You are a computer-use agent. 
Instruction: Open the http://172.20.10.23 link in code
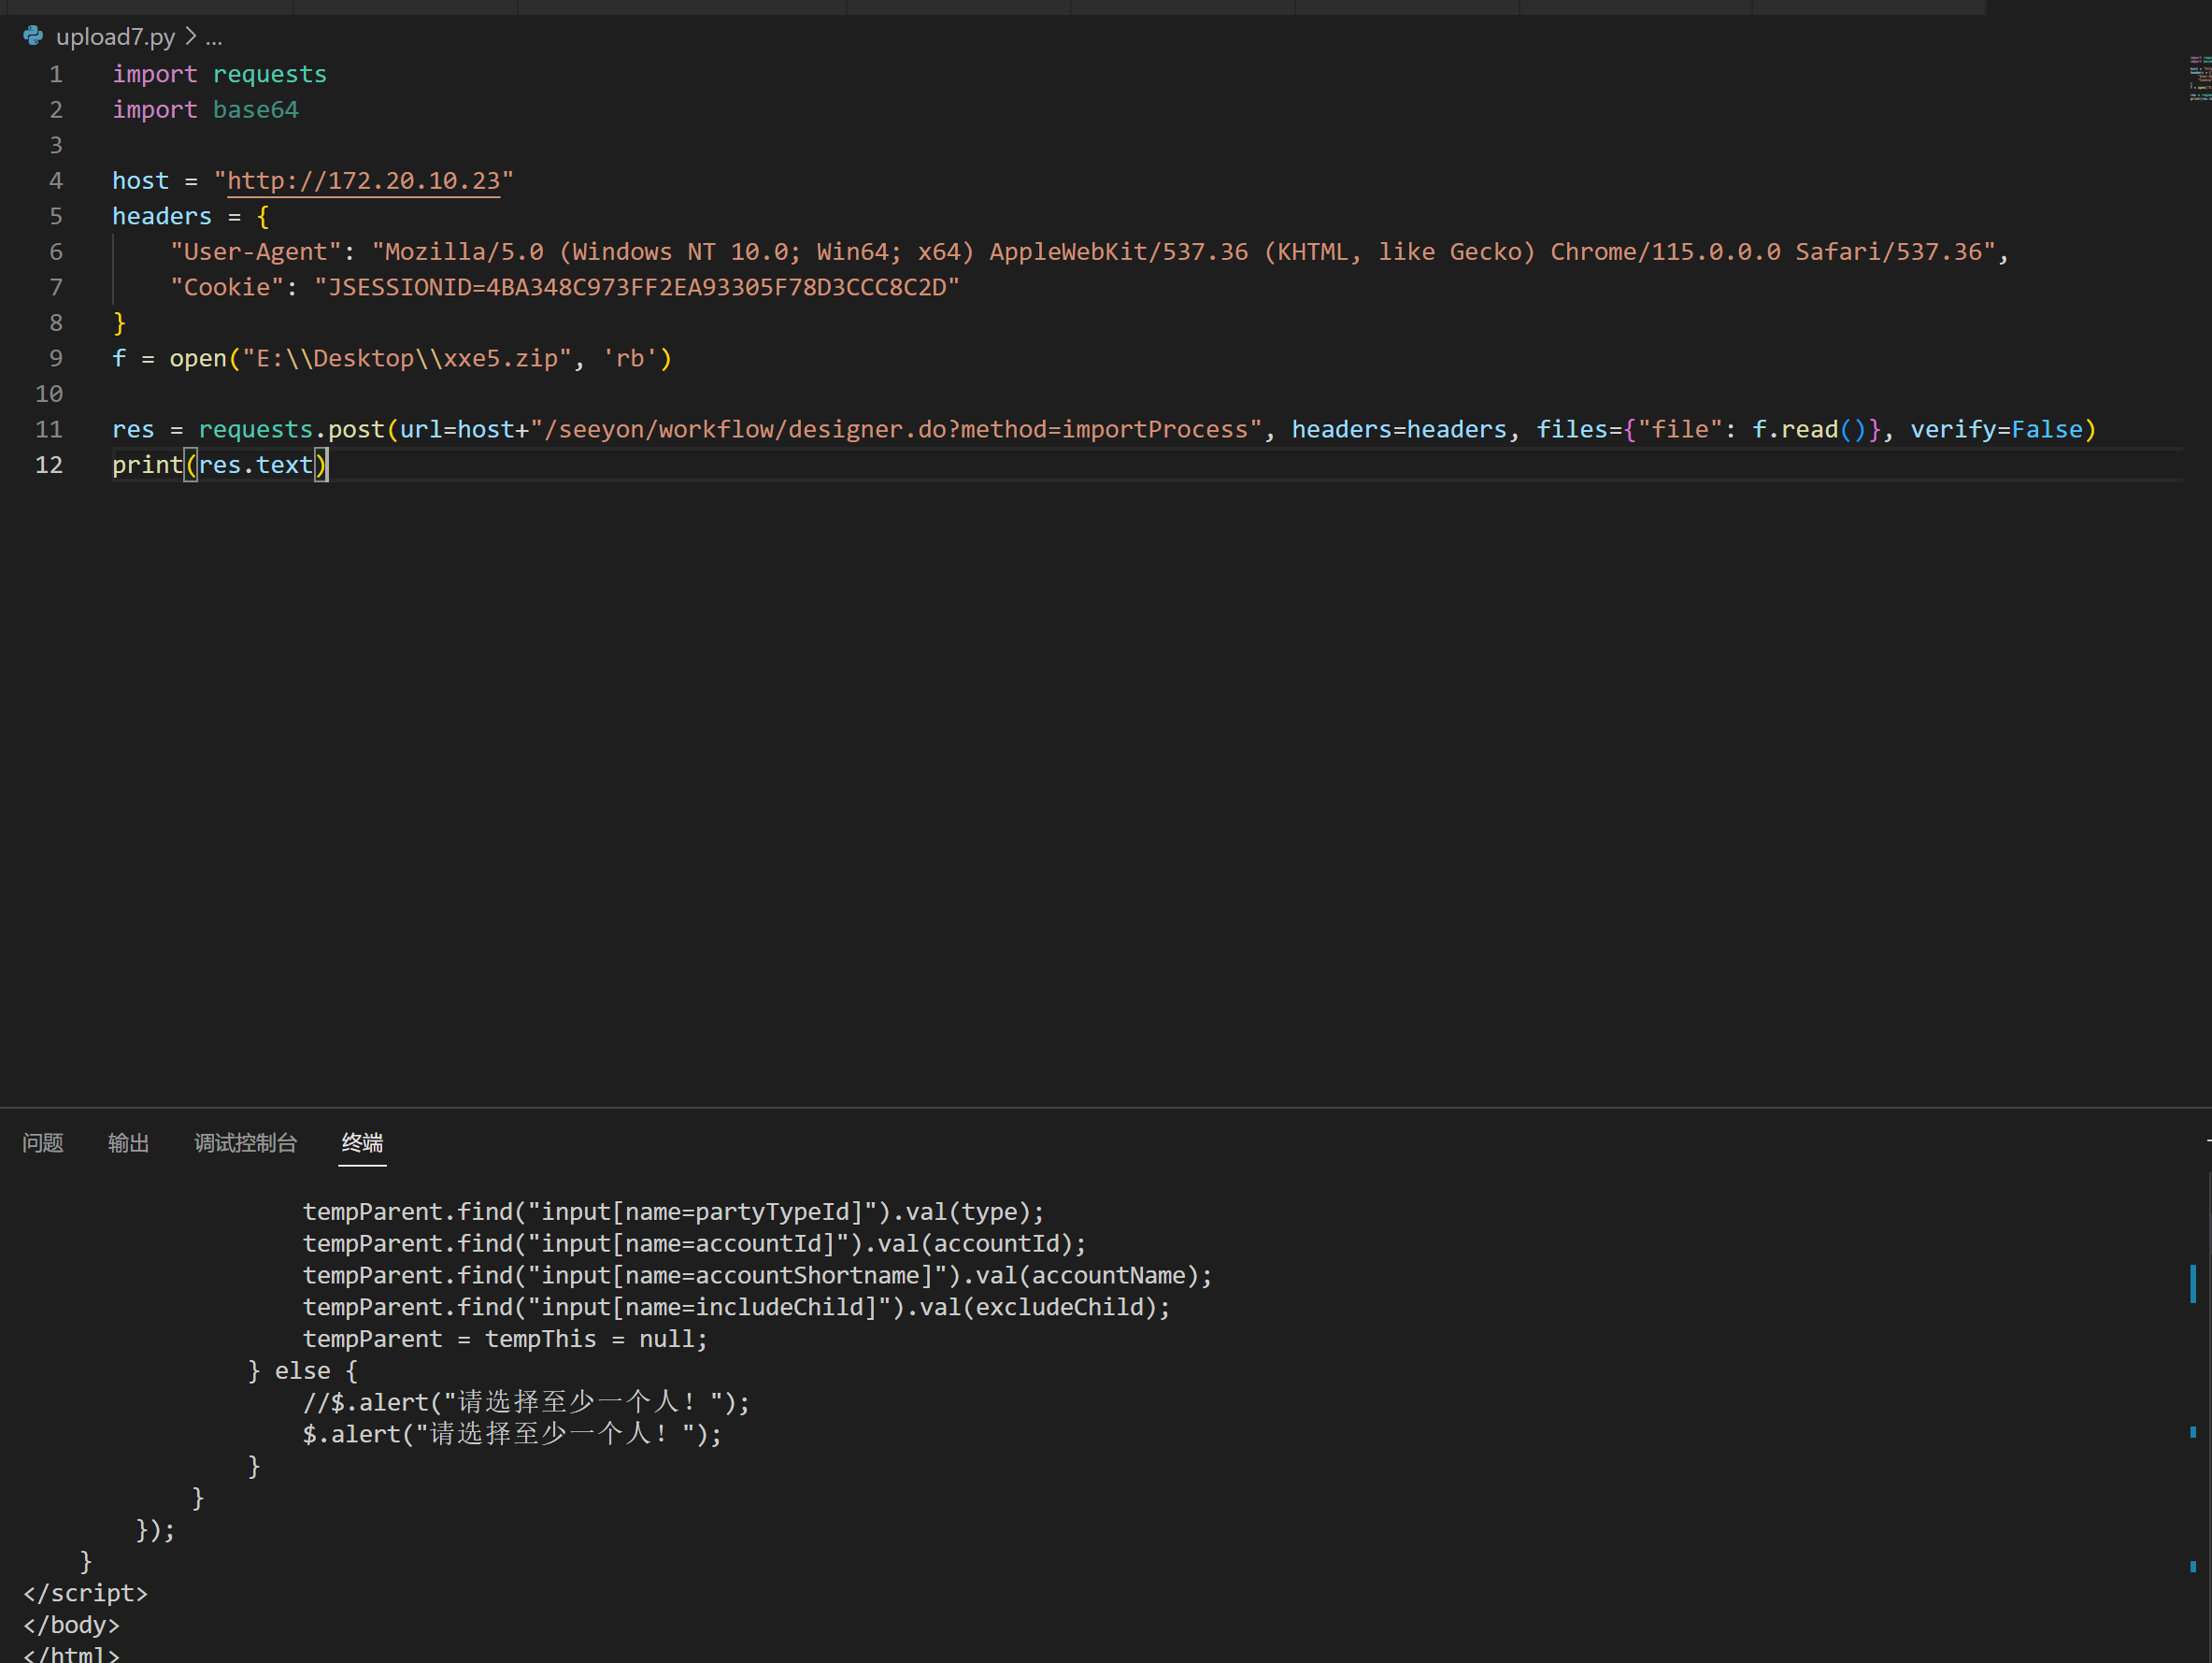point(363,181)
